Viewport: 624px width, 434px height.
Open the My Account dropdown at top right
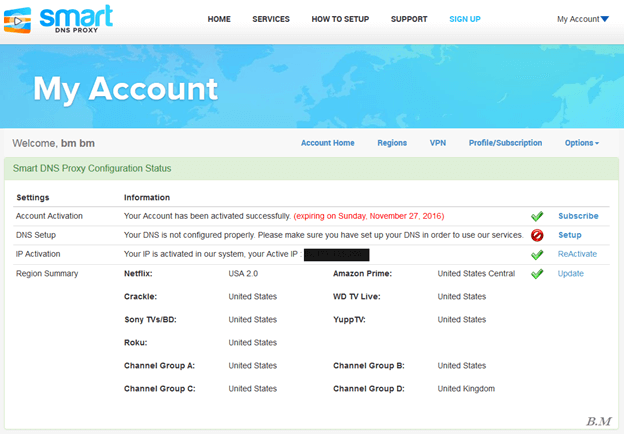(x=583, y=19)
